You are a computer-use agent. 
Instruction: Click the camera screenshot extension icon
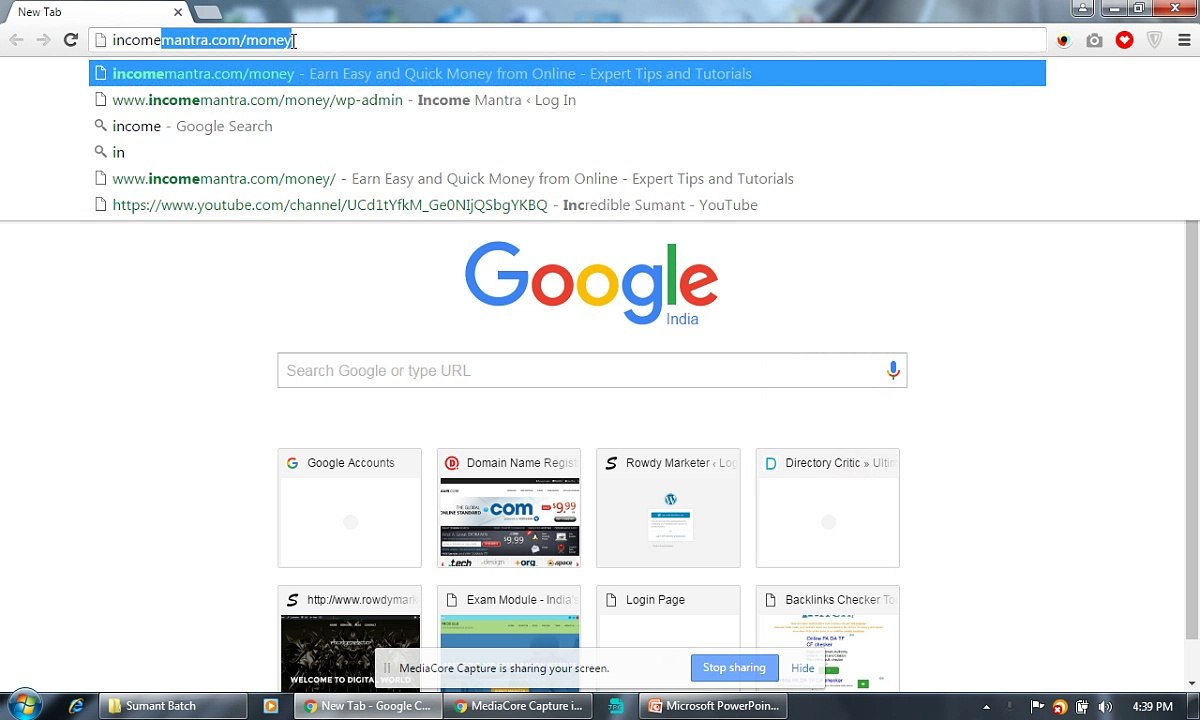(x=1094, y=40)
